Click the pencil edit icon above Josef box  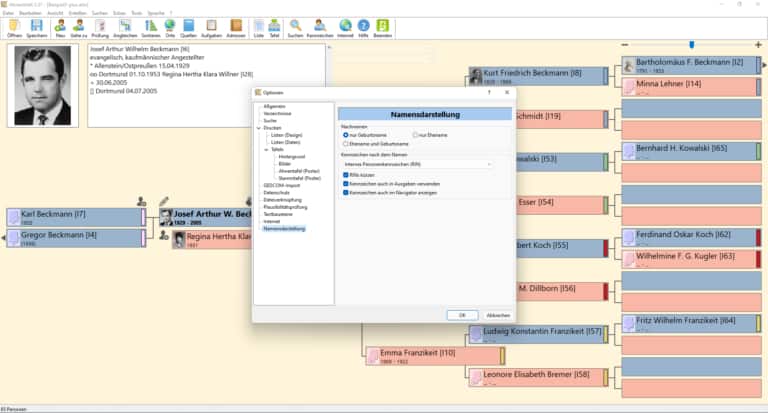click(x=164, y=201)
